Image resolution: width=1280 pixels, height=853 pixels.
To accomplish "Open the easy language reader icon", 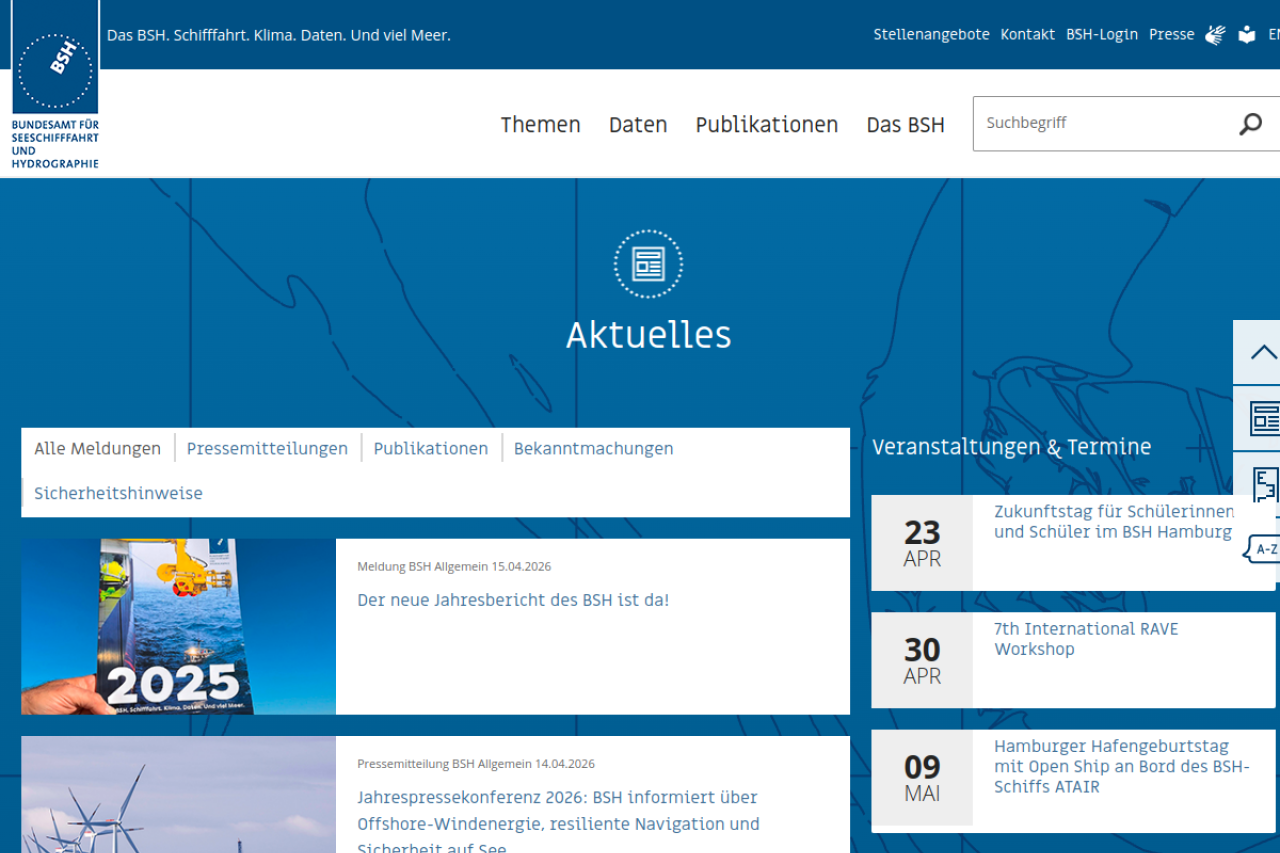I will click(x=1246, y=35).
